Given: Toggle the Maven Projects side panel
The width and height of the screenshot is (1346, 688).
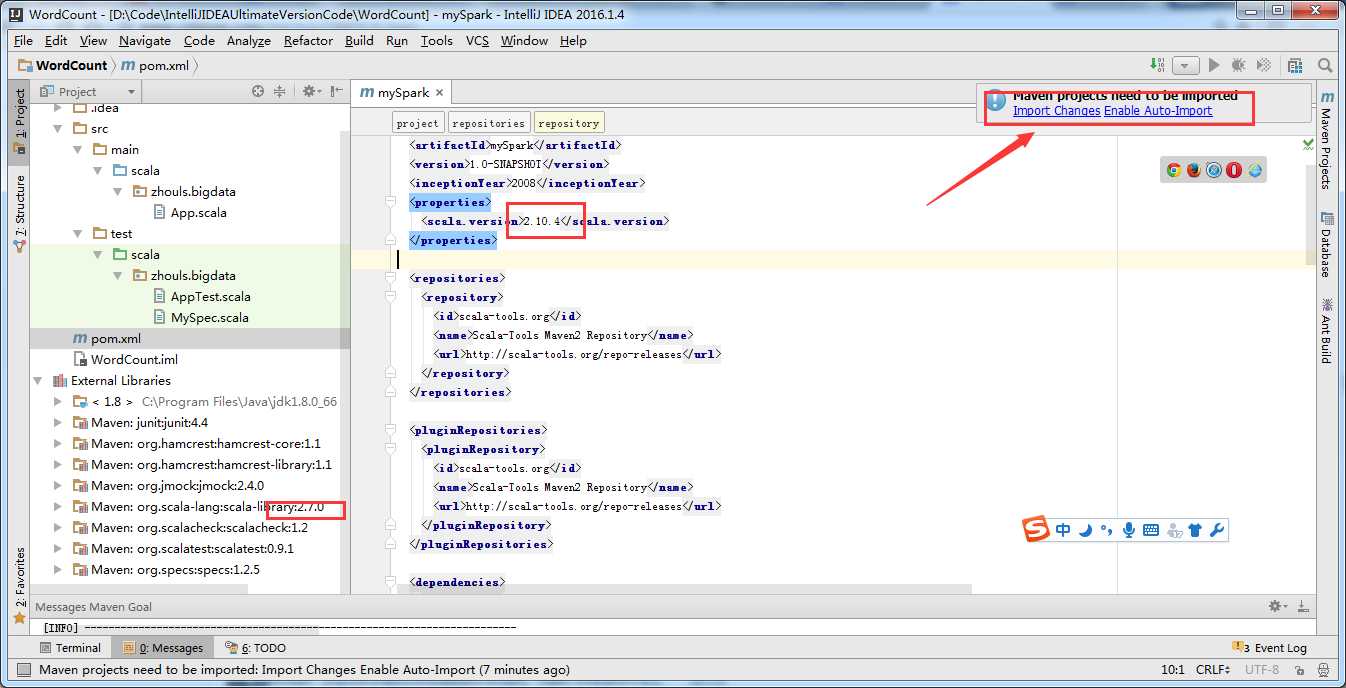Looking at the screenshot, I should pyautogui.click(x=1326, y=140).
